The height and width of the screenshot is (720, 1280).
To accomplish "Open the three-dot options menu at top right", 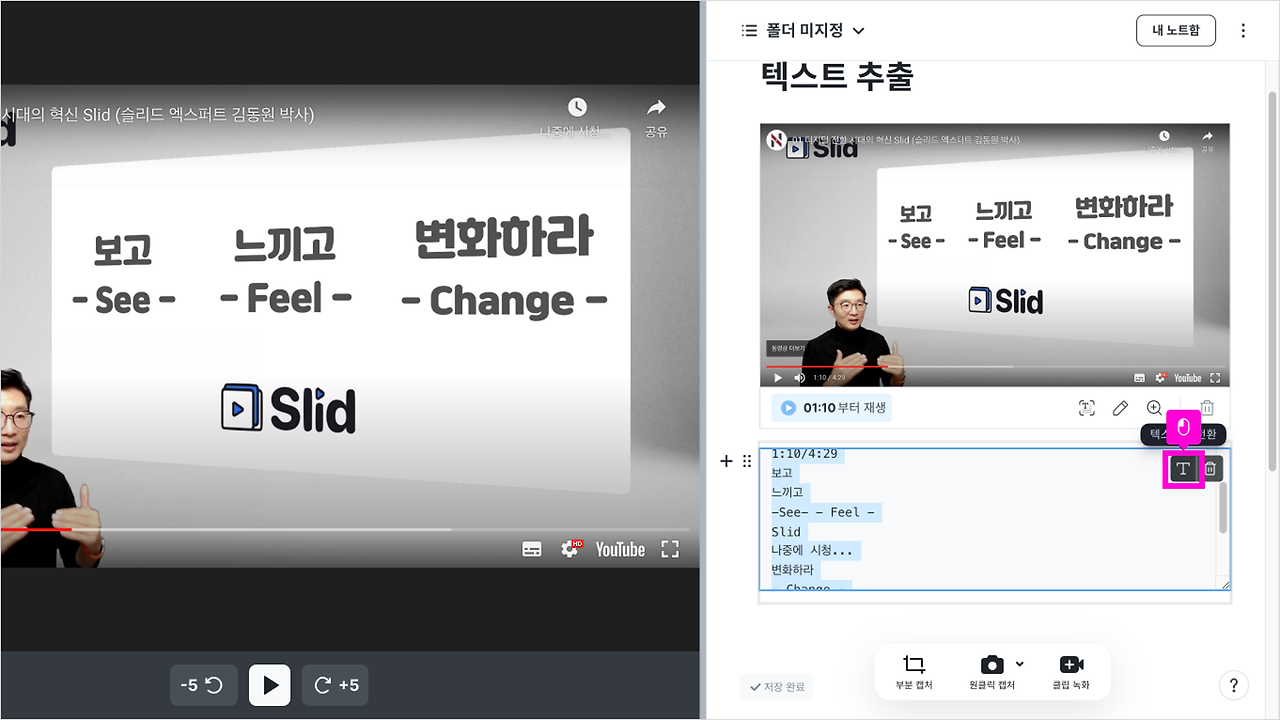I will coord(1243,30).
